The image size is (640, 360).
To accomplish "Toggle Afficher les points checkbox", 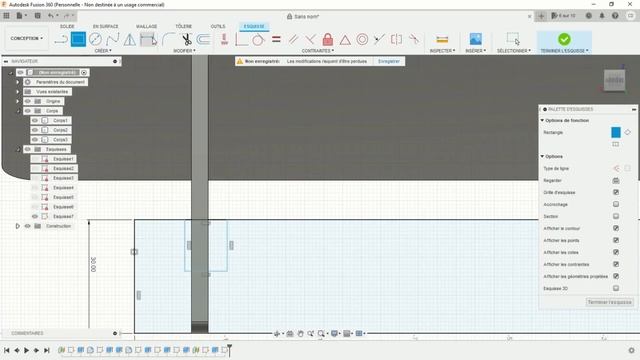I will coord(616,240).
